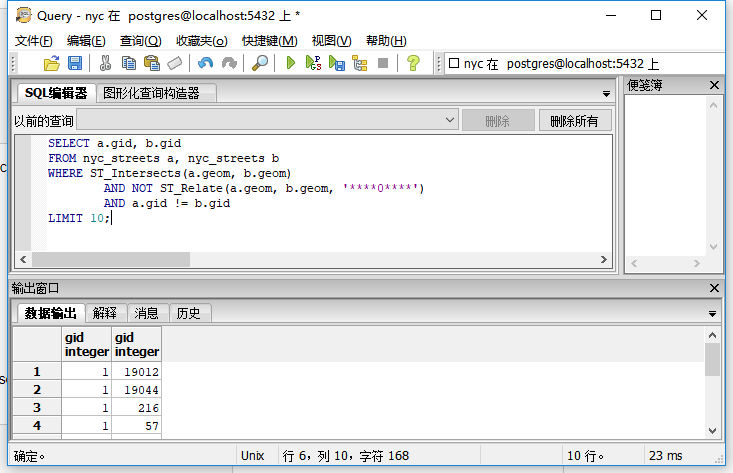Click the cell containing 216
Image resolution: width=733 pixels, height=473 pixels.
coord(137,408)
